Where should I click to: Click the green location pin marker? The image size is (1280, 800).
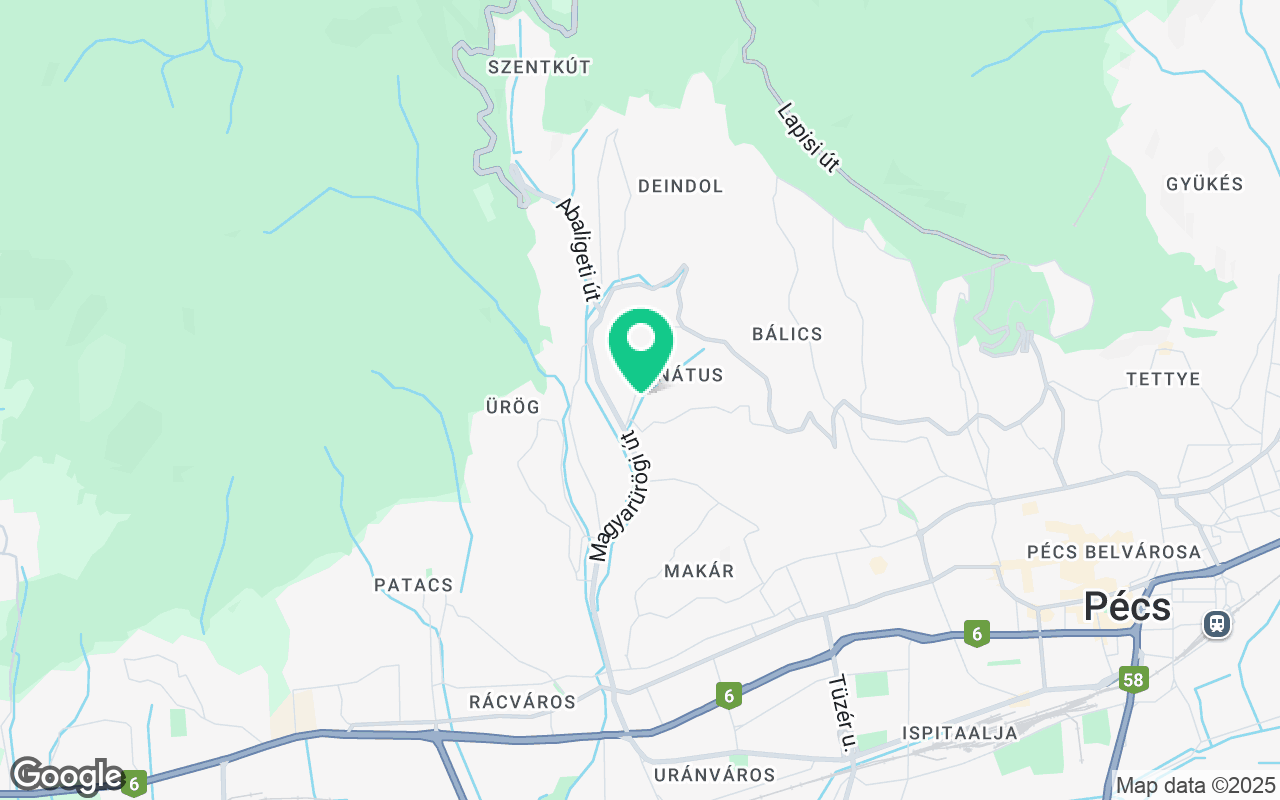640,350
